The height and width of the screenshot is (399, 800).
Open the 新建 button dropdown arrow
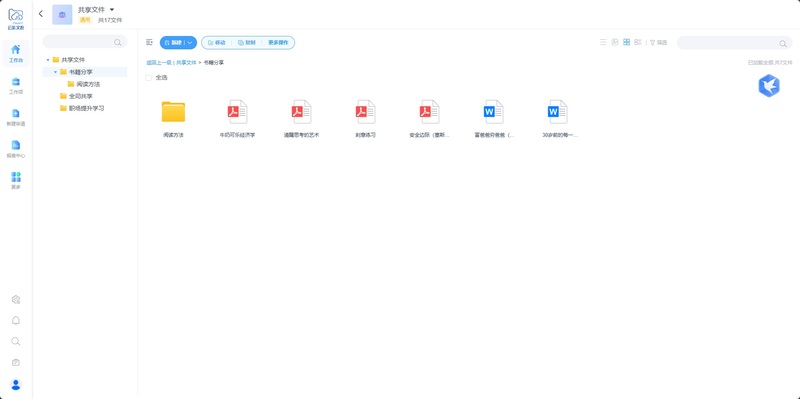pyautogui.click(x=190, y=43)
